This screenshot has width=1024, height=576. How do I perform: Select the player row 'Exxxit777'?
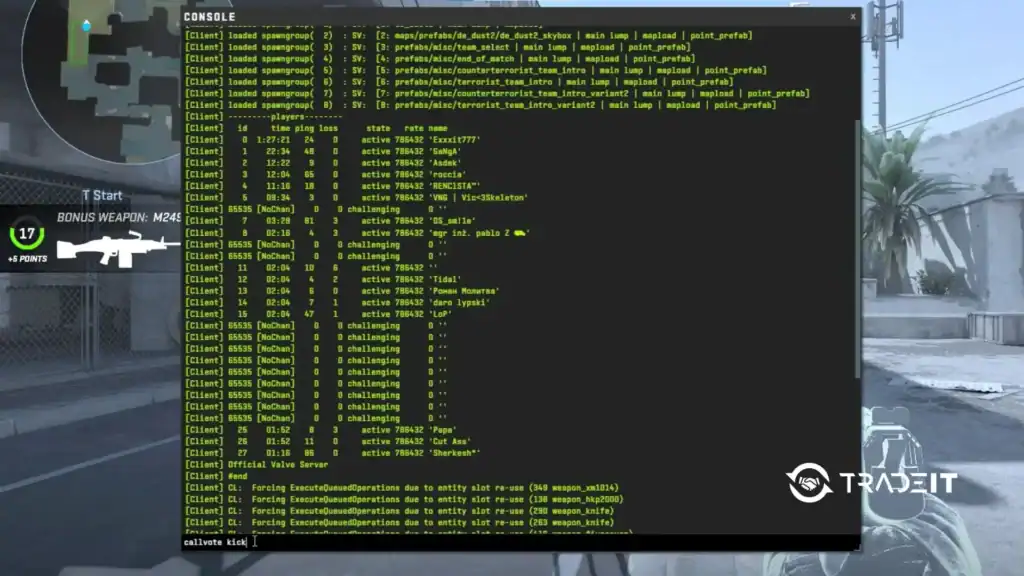pos(332,140)
